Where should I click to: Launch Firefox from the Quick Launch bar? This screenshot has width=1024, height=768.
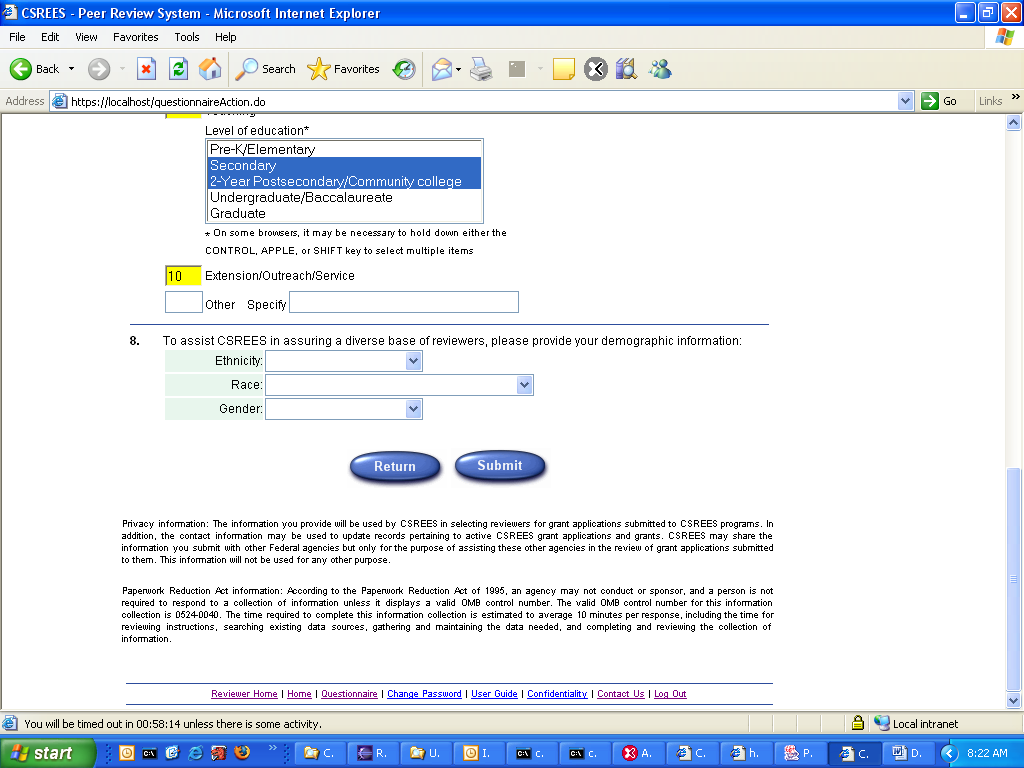(218, 753)
